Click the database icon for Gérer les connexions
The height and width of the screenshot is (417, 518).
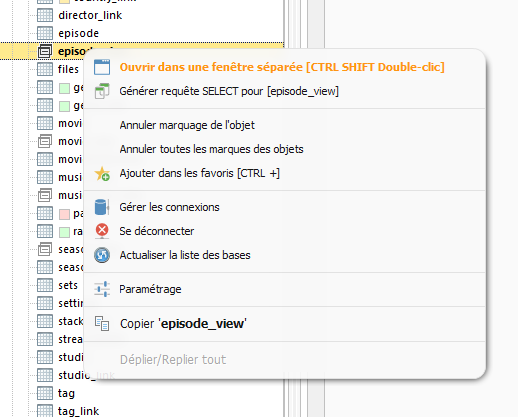point(102,207)
